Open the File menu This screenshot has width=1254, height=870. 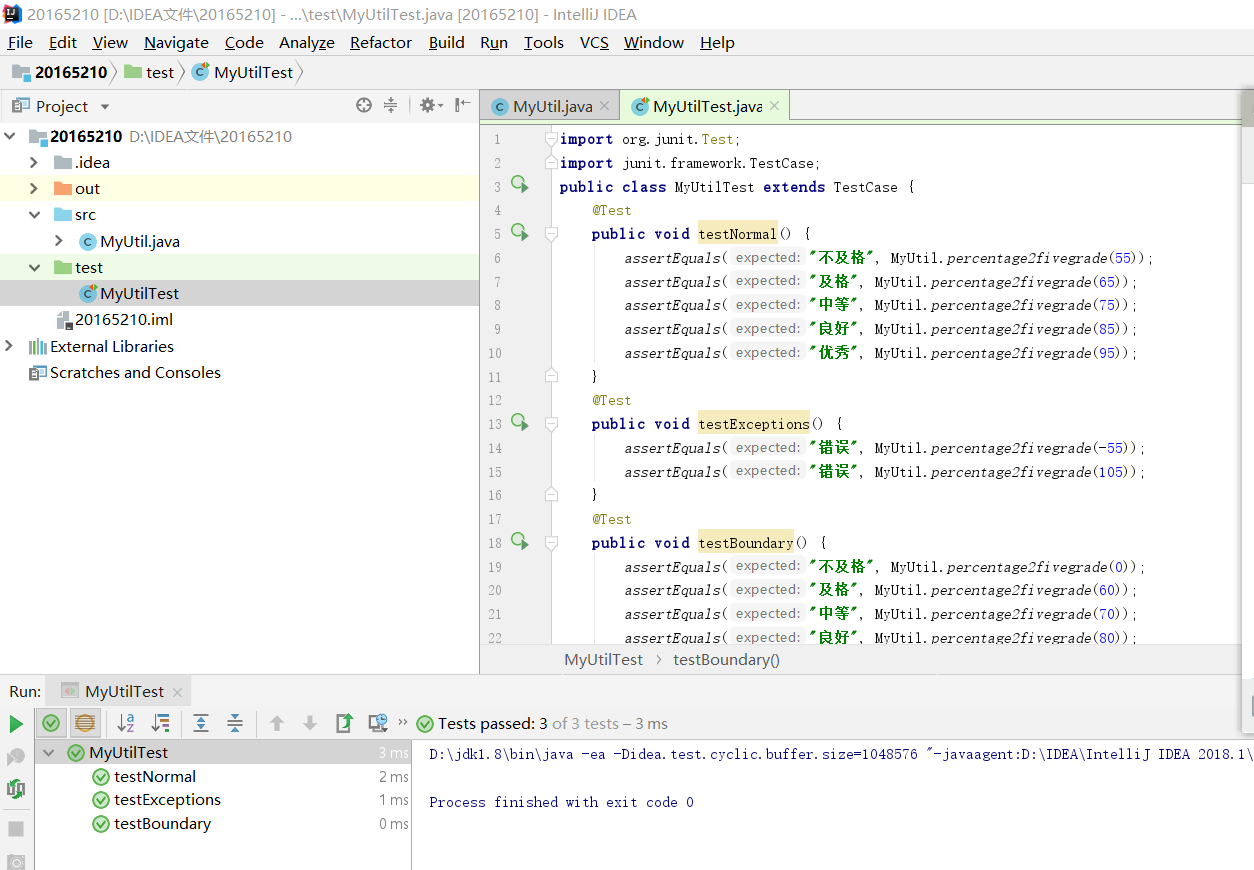(x=20, y=42)
